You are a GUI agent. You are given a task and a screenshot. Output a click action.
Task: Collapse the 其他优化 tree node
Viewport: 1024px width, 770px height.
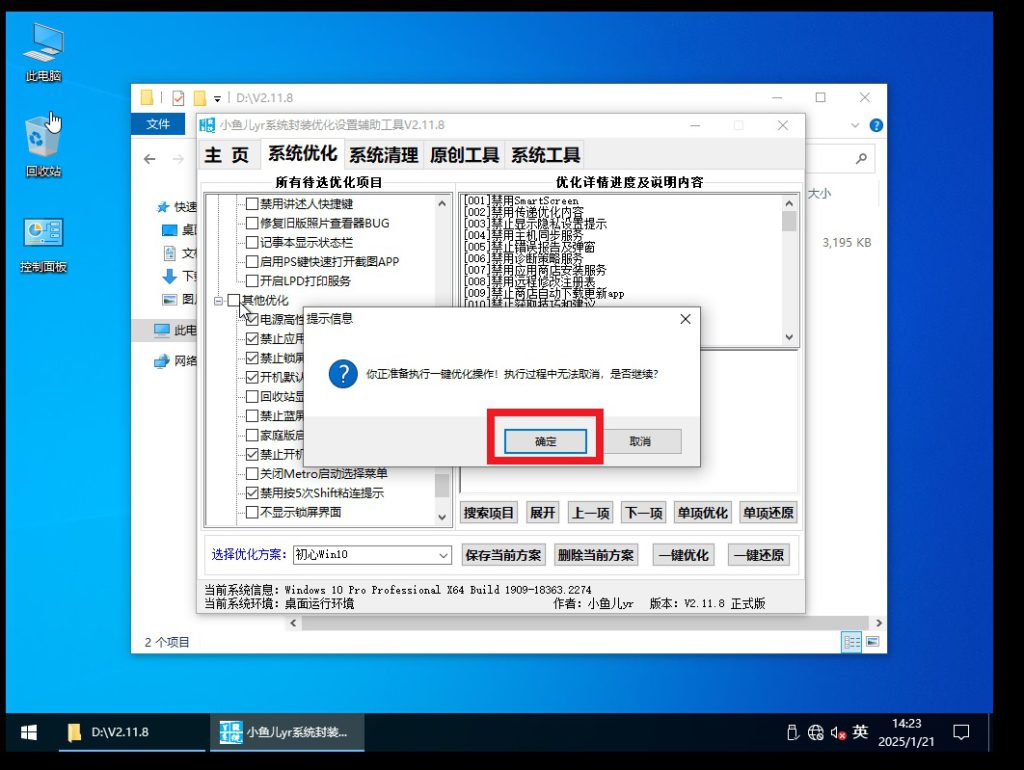(218, 301)
